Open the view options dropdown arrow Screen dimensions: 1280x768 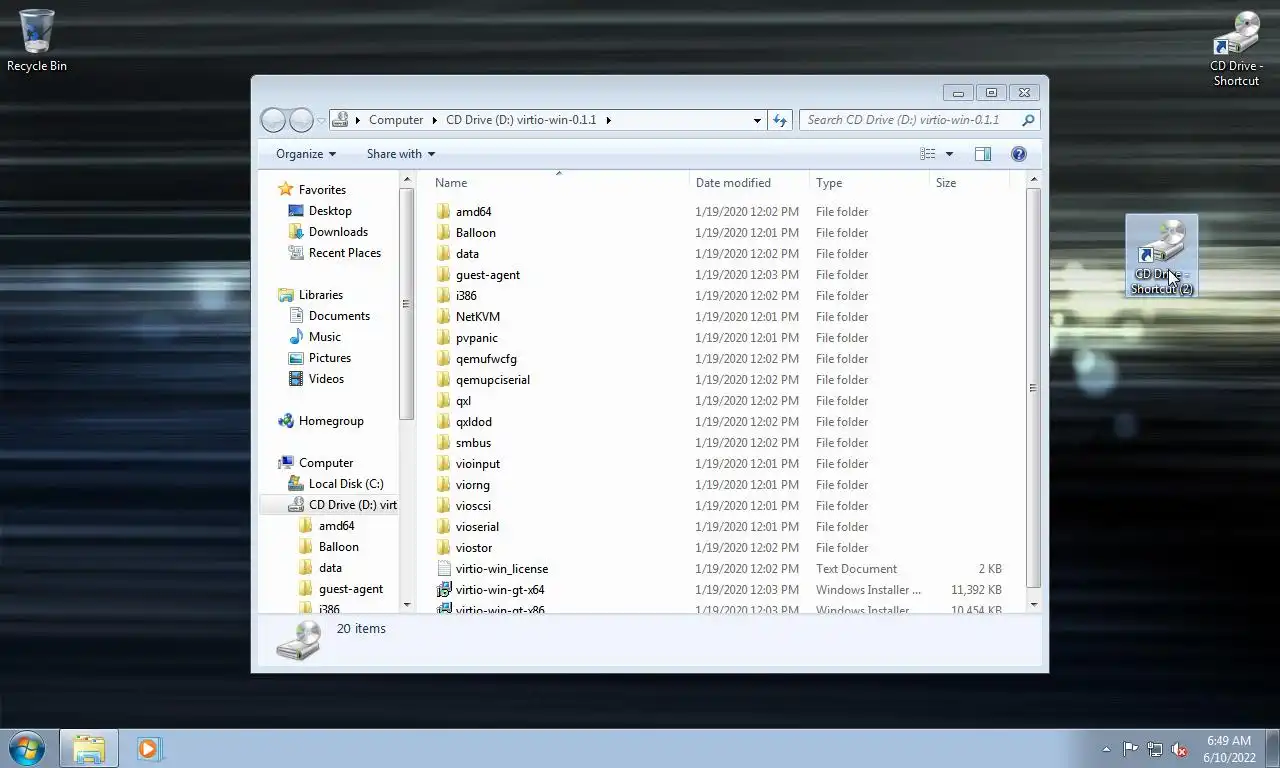(x=949, y=154)
